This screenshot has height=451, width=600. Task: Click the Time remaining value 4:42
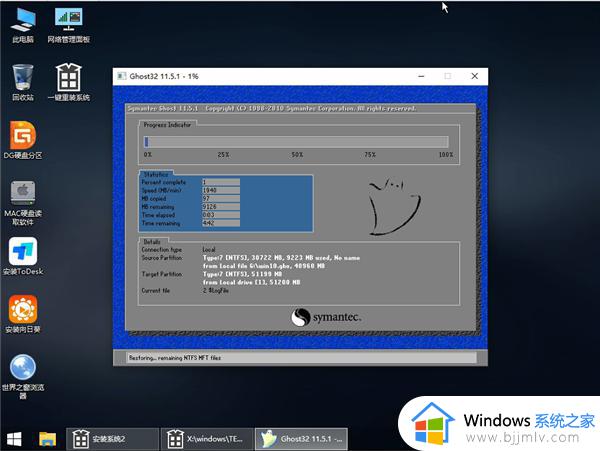221,223
